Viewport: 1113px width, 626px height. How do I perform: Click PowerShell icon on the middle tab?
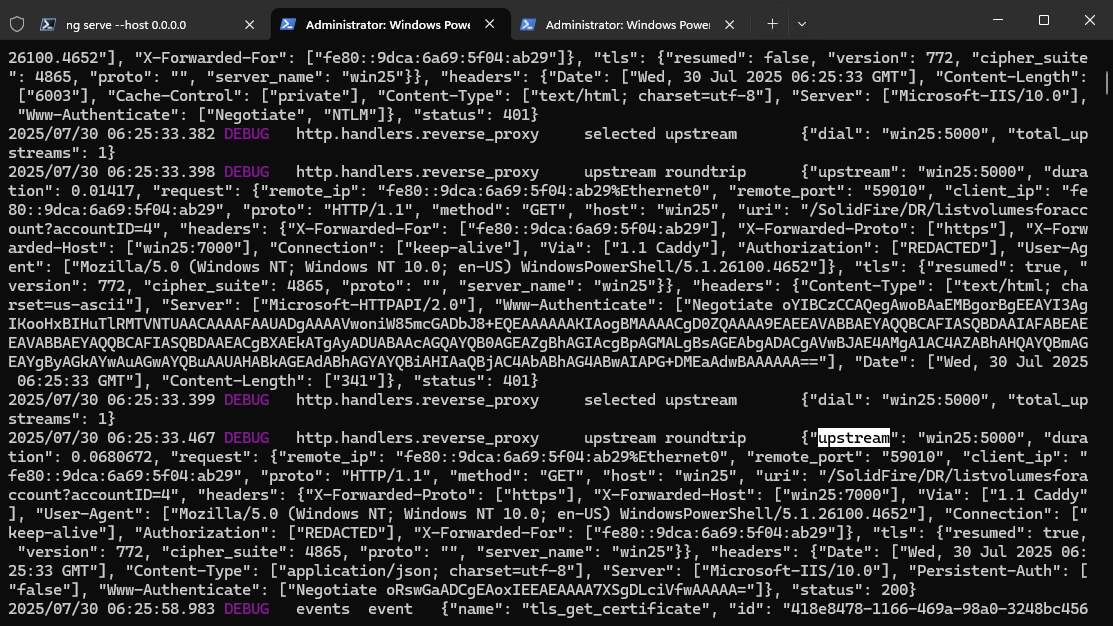pos(287,24)
